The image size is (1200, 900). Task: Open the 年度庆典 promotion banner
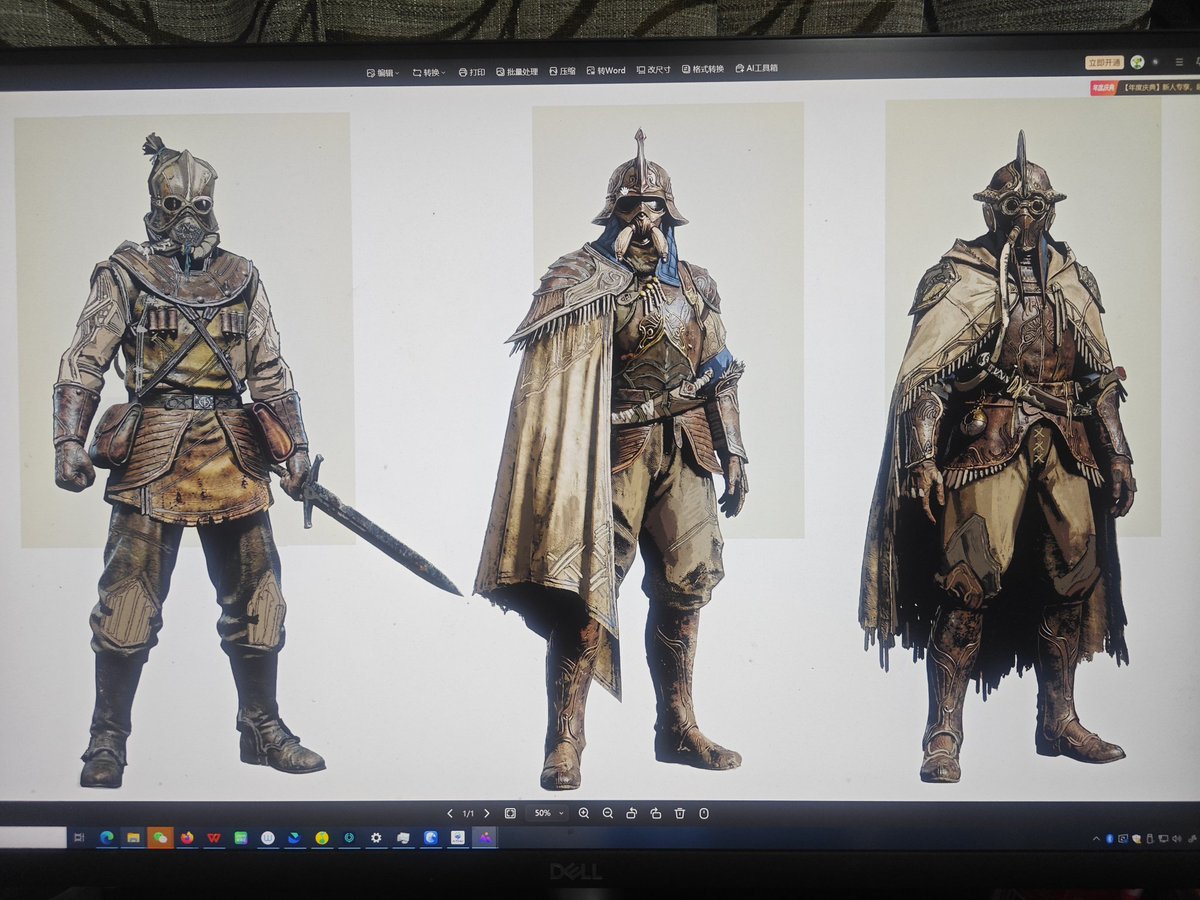(x=1145, y=88)
